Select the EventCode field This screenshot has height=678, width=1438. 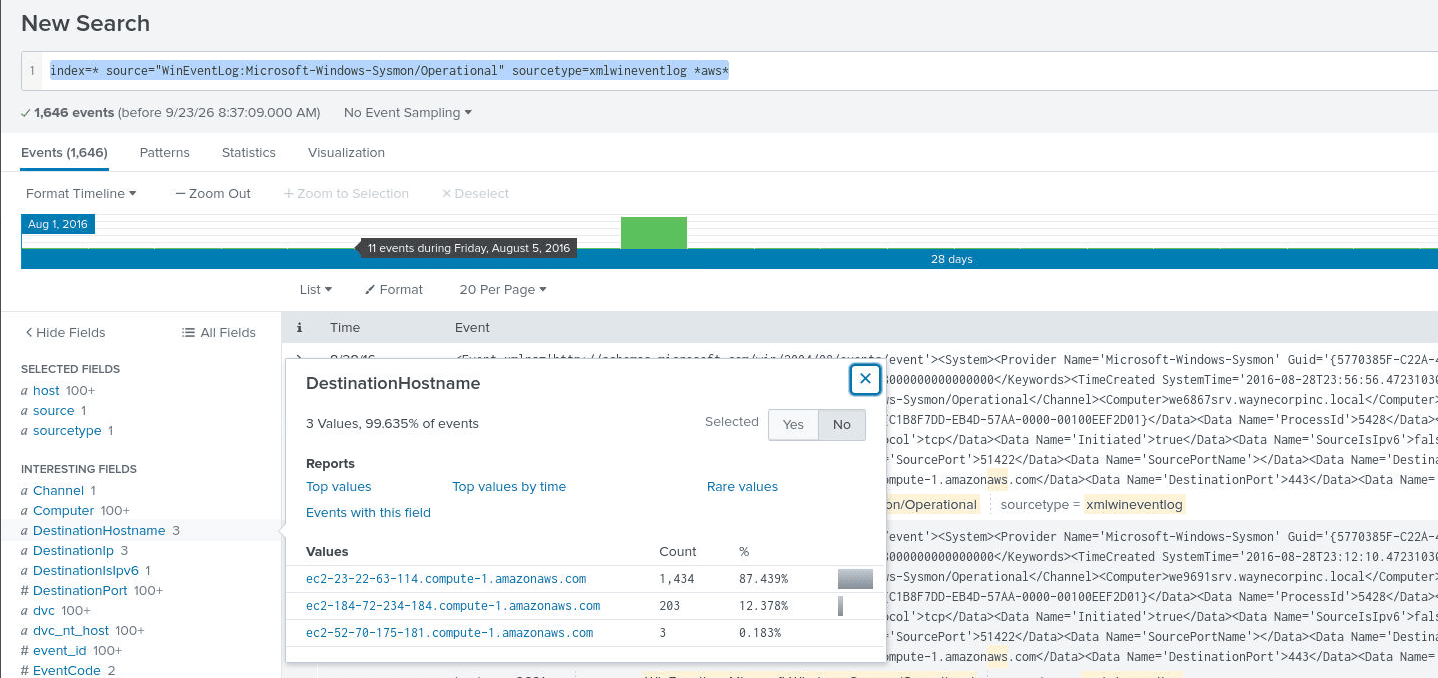(67, 670)
